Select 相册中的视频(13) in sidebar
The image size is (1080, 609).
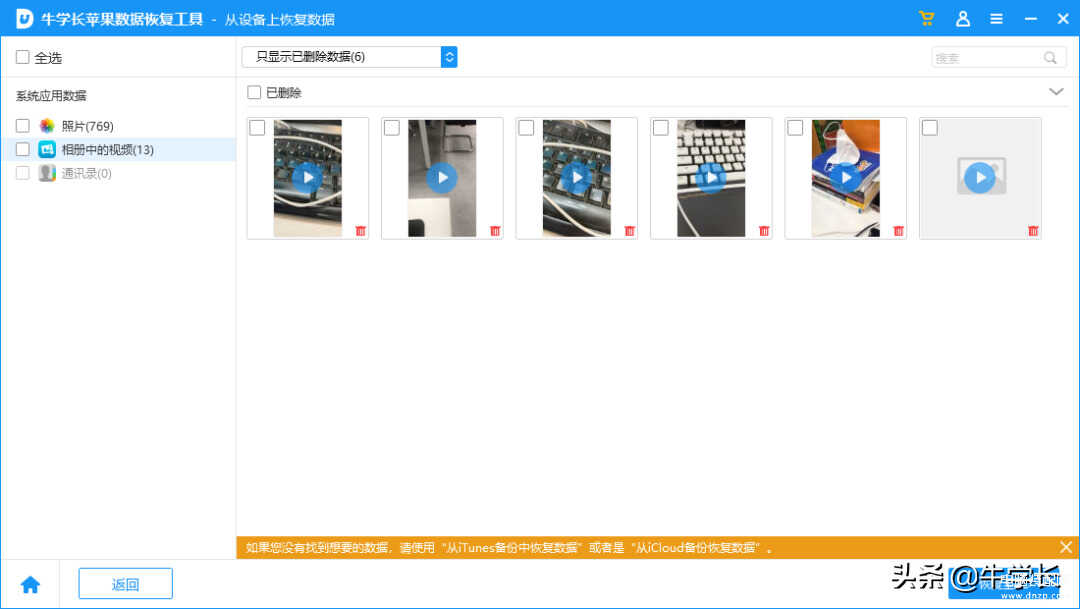click(107, 150)
